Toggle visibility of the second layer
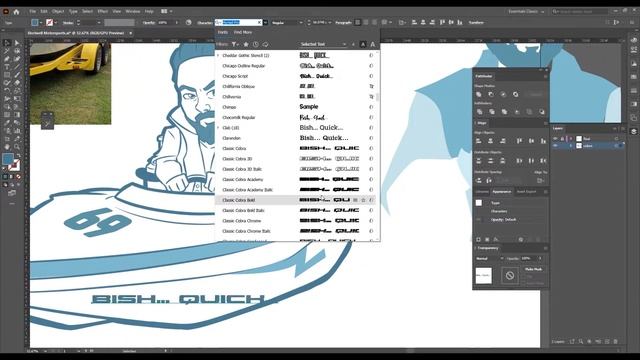640x360 pixels. click(x=555, y=146)
